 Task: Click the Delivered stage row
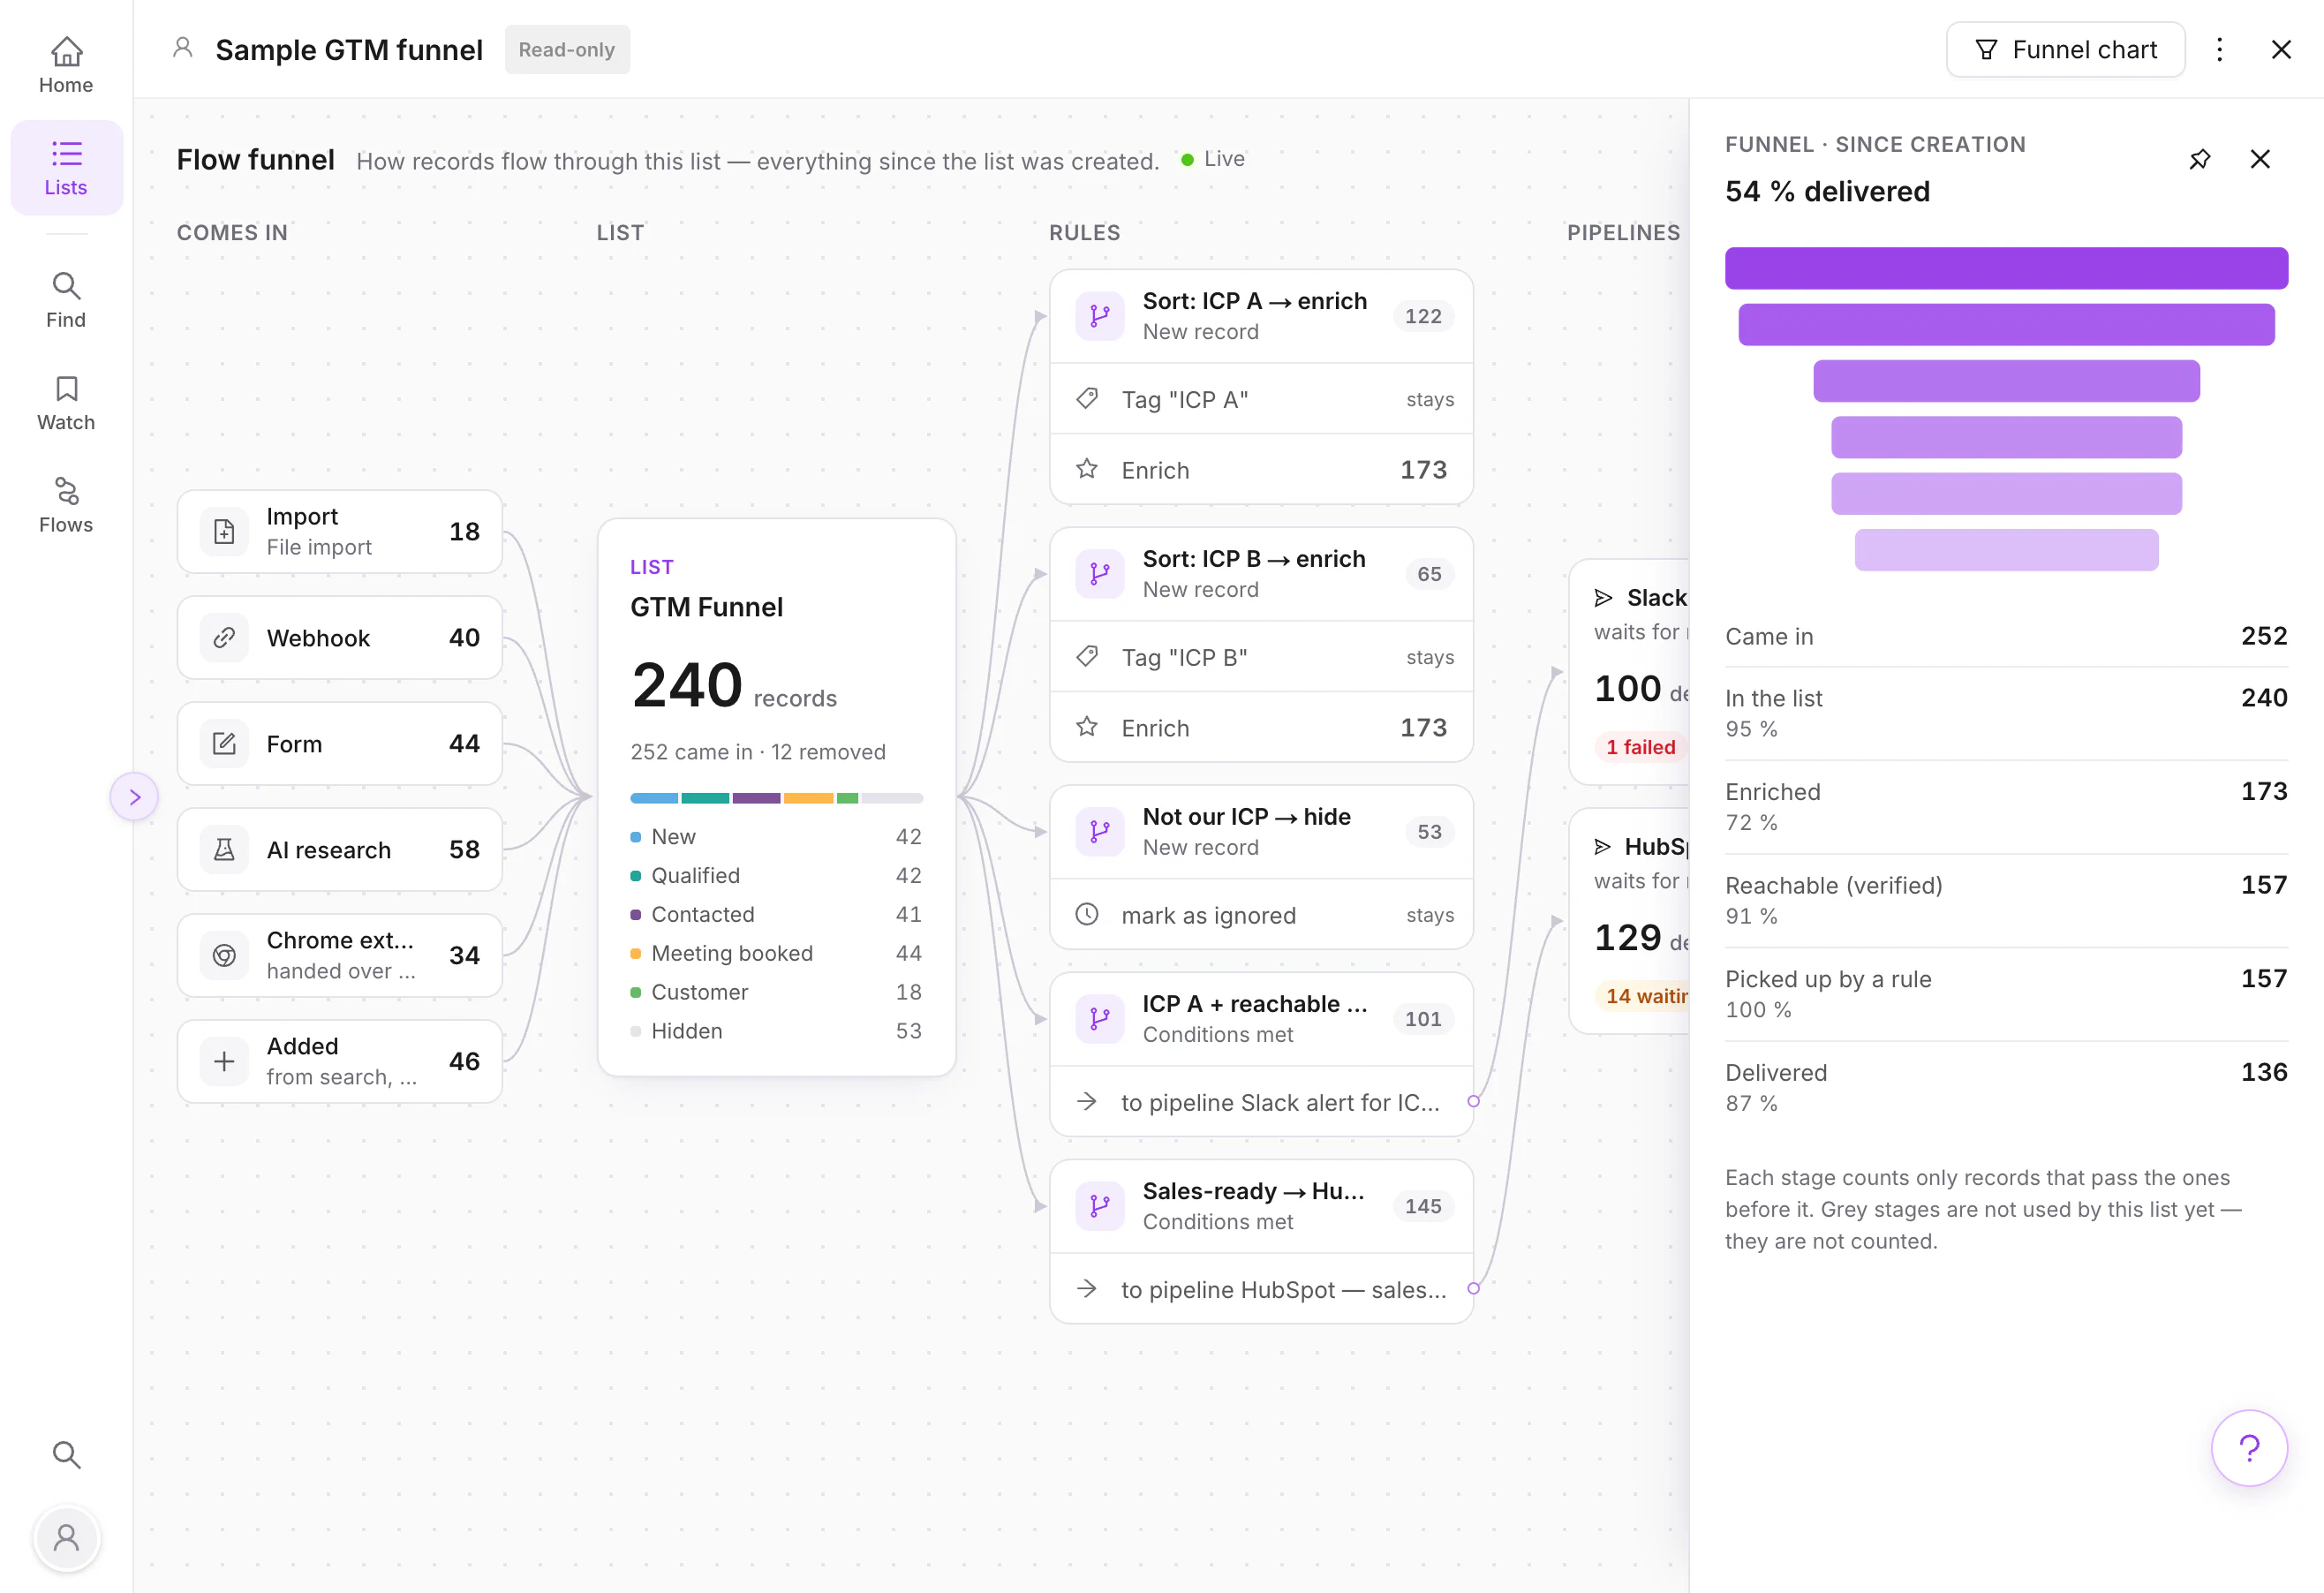pyautogui.click(x=2006, y=1087)
